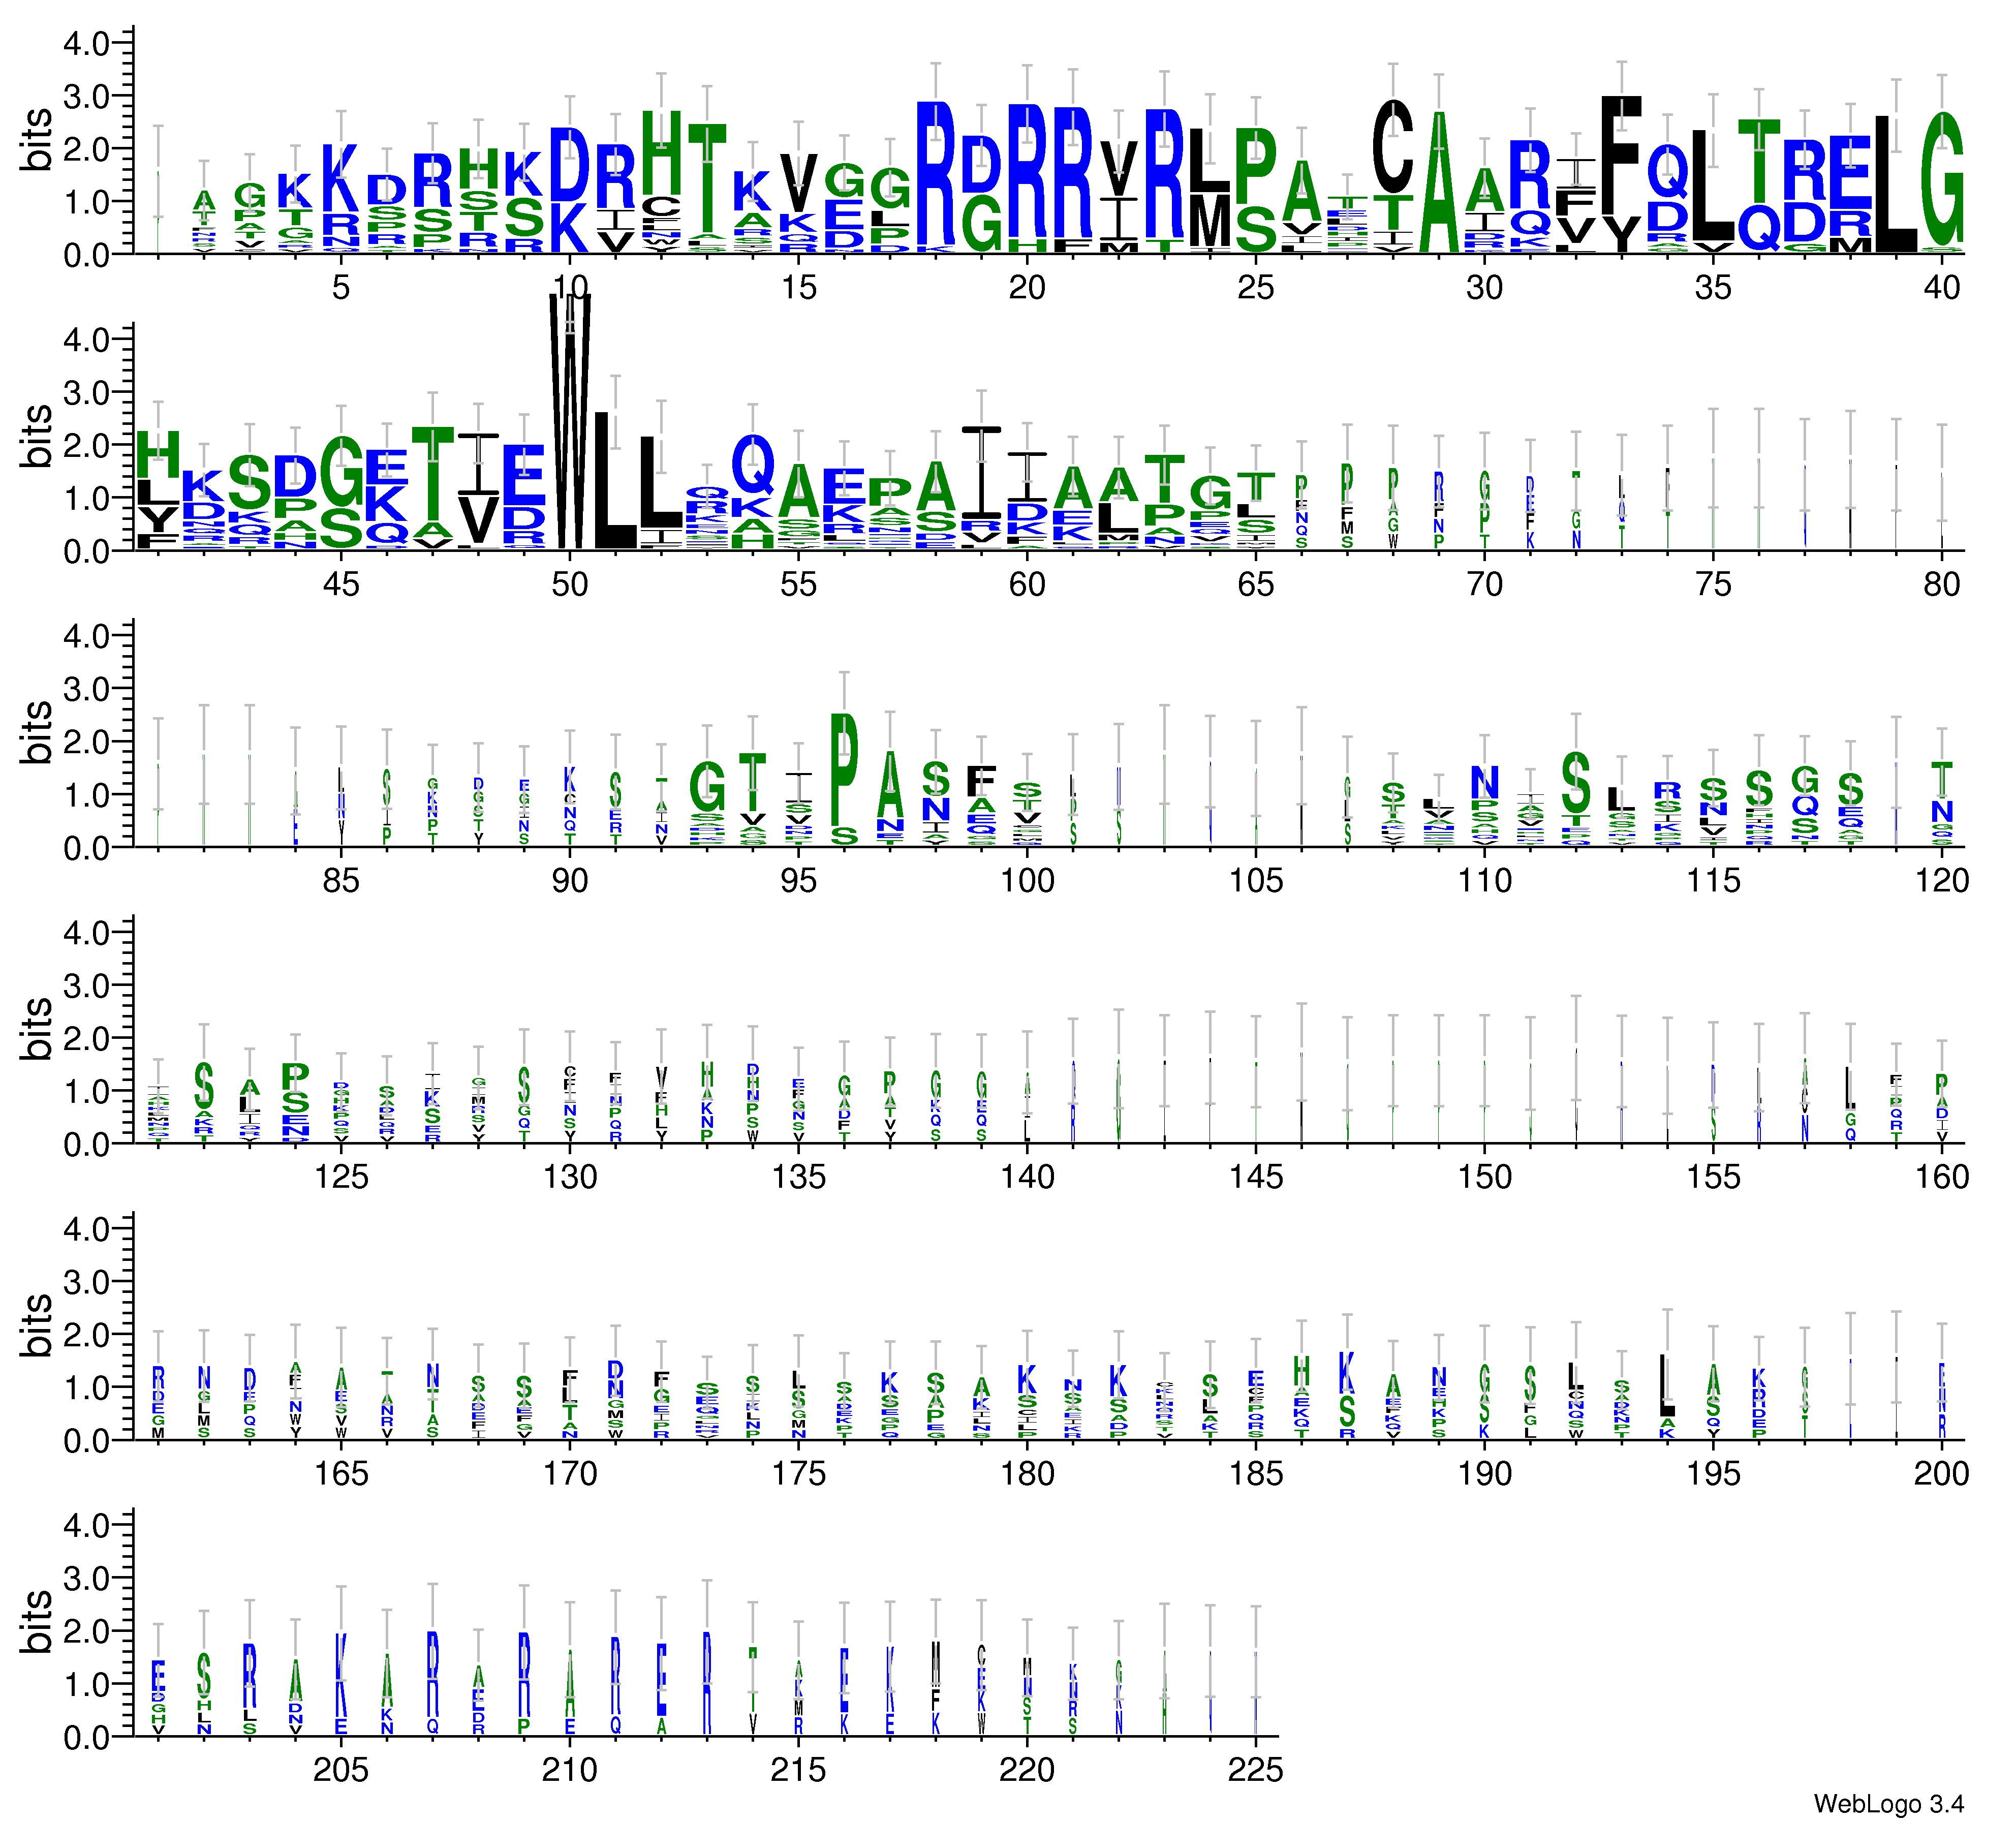
Task: Click the black F letter at position 33
Action: click(1621, 155)
